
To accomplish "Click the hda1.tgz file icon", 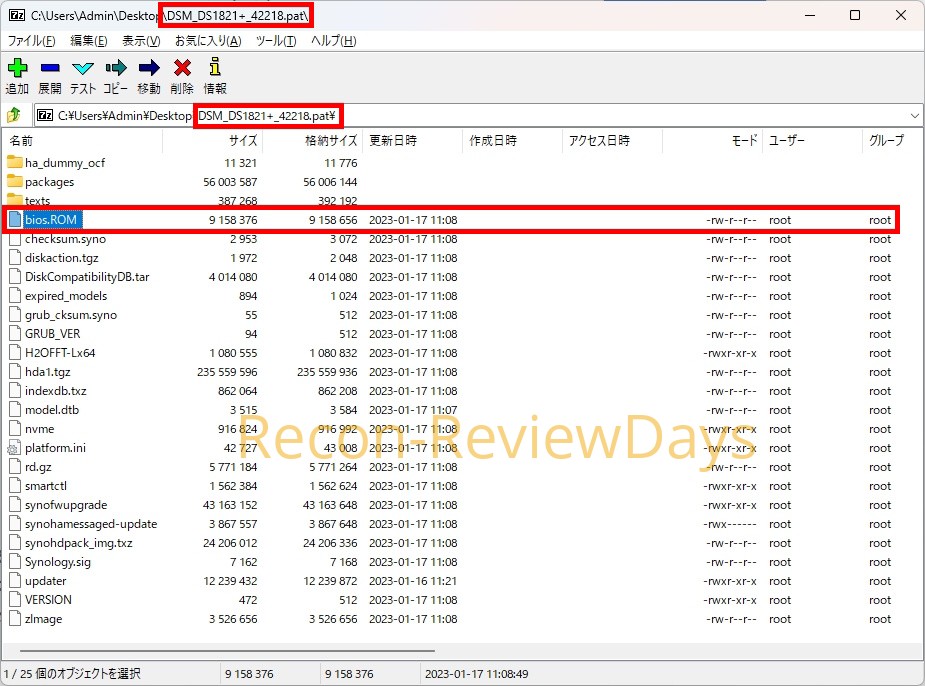I will 15,372.
